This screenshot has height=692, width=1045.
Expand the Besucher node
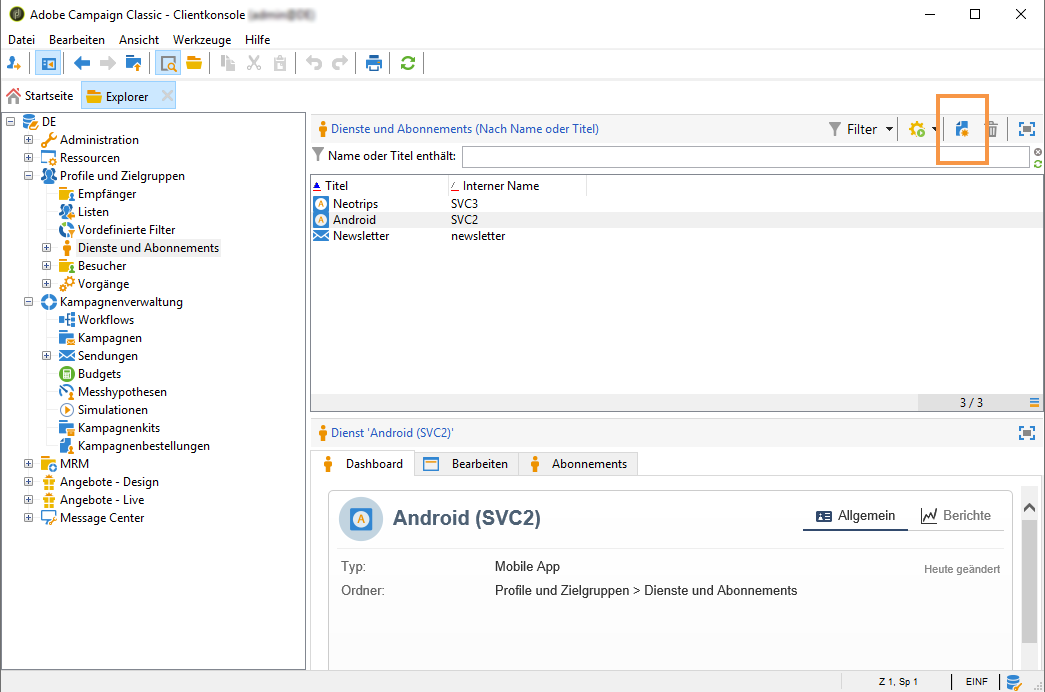(x=47, y=265)
